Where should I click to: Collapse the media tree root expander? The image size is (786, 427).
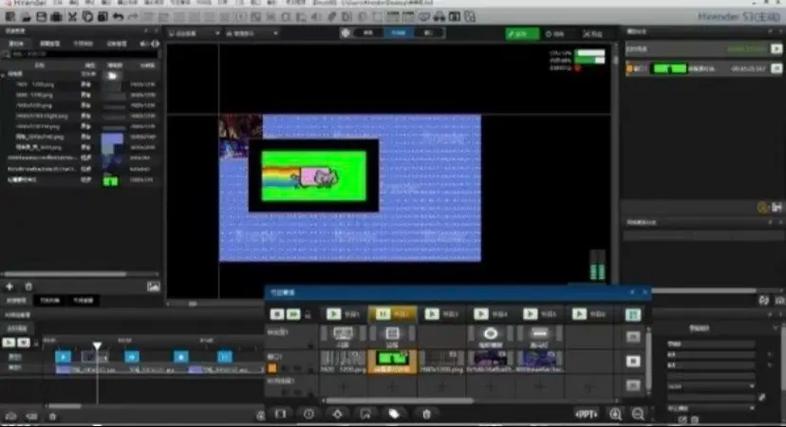[4, 74]
